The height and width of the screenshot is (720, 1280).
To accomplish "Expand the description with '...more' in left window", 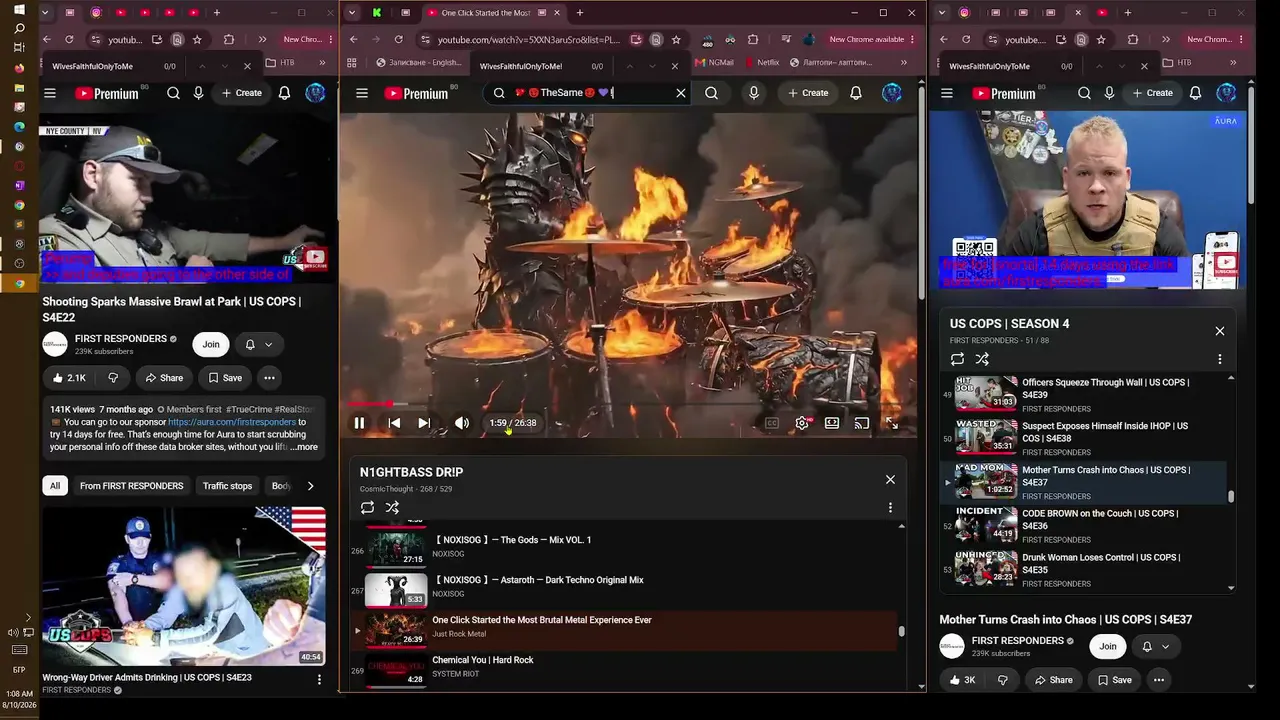I will coord(304,447).
